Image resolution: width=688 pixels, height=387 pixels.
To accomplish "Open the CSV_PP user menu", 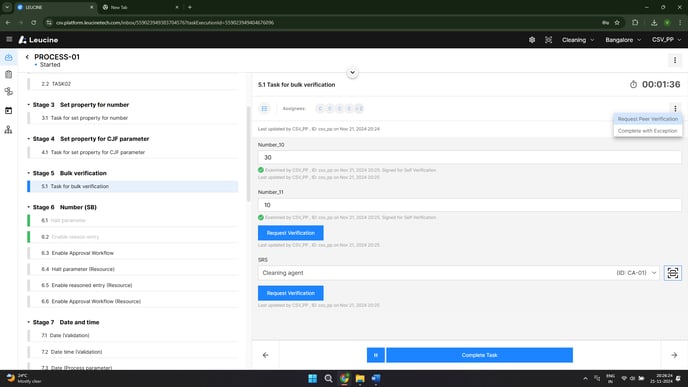I will click(666, 40).
